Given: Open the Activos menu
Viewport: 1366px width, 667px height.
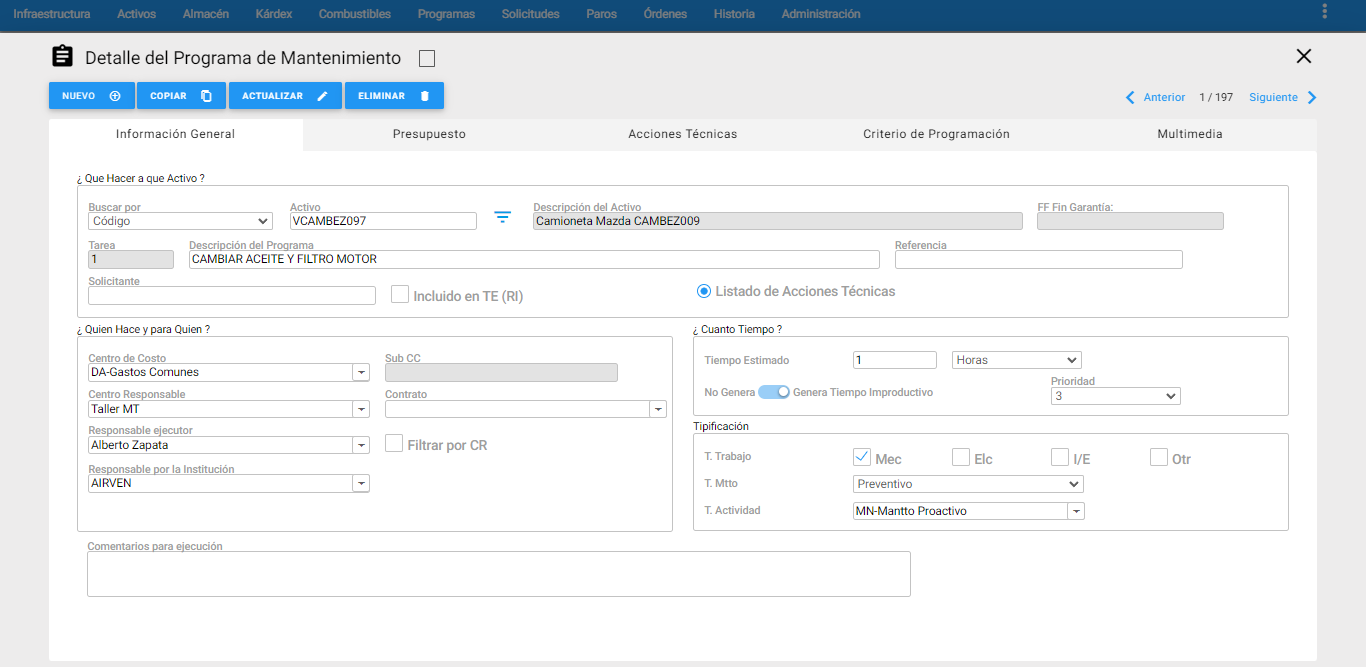Looking at the screenshot, I should click(x=137, y=14).
